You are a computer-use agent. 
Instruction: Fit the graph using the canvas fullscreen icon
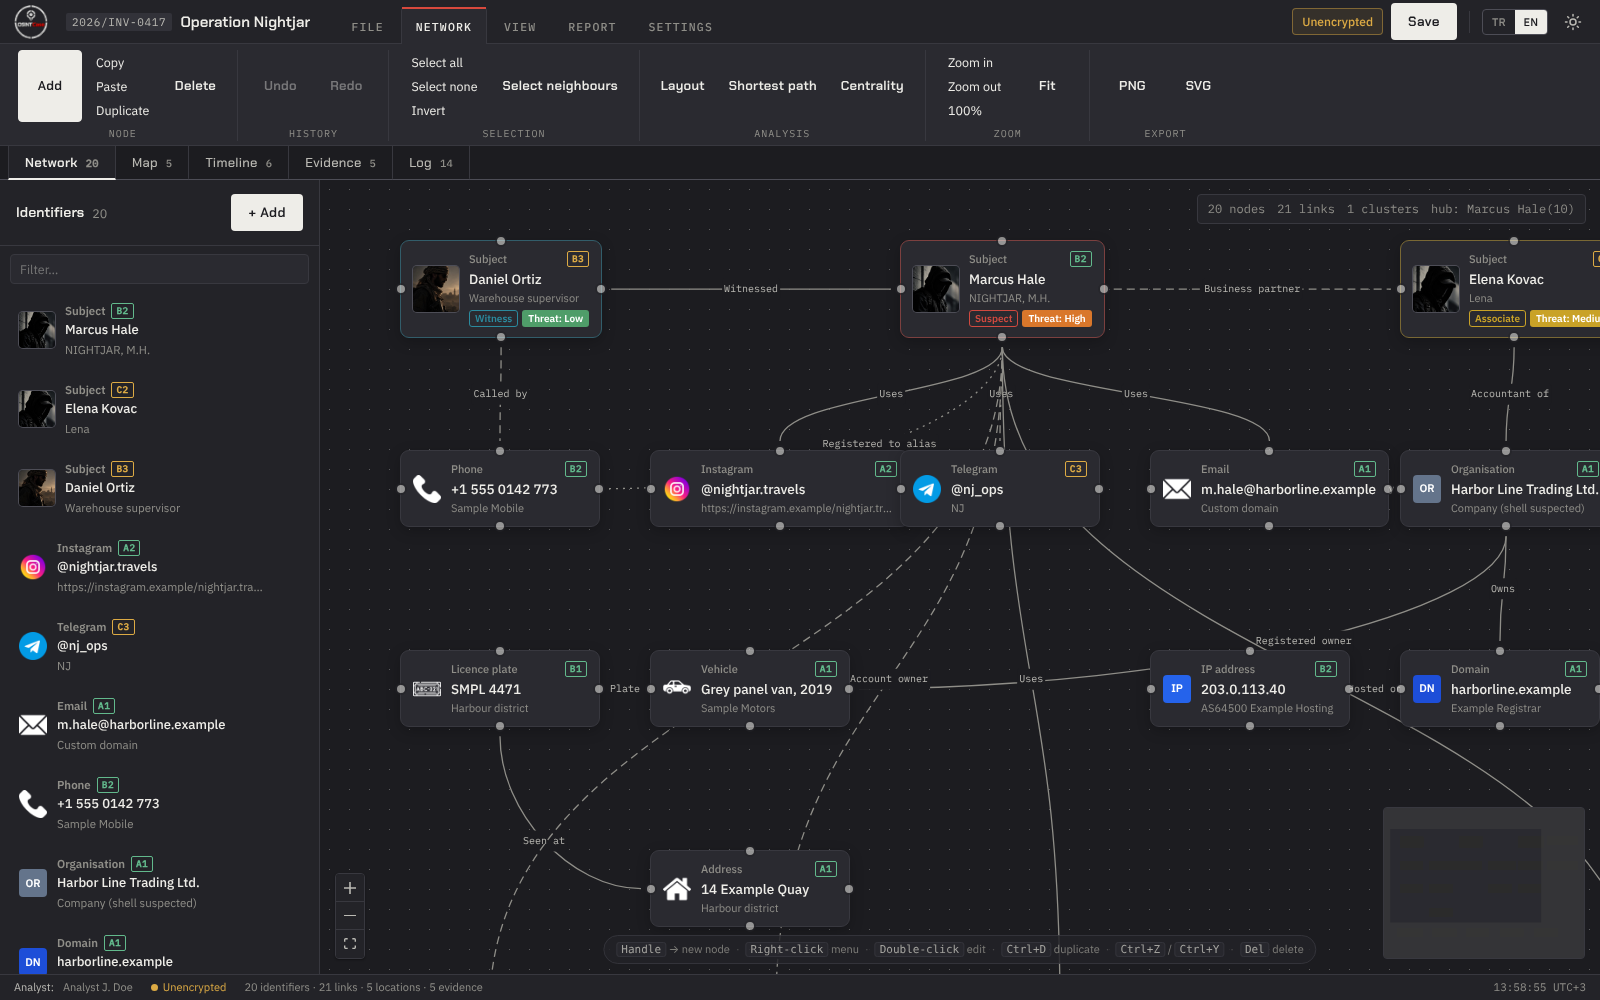(350, 944)
